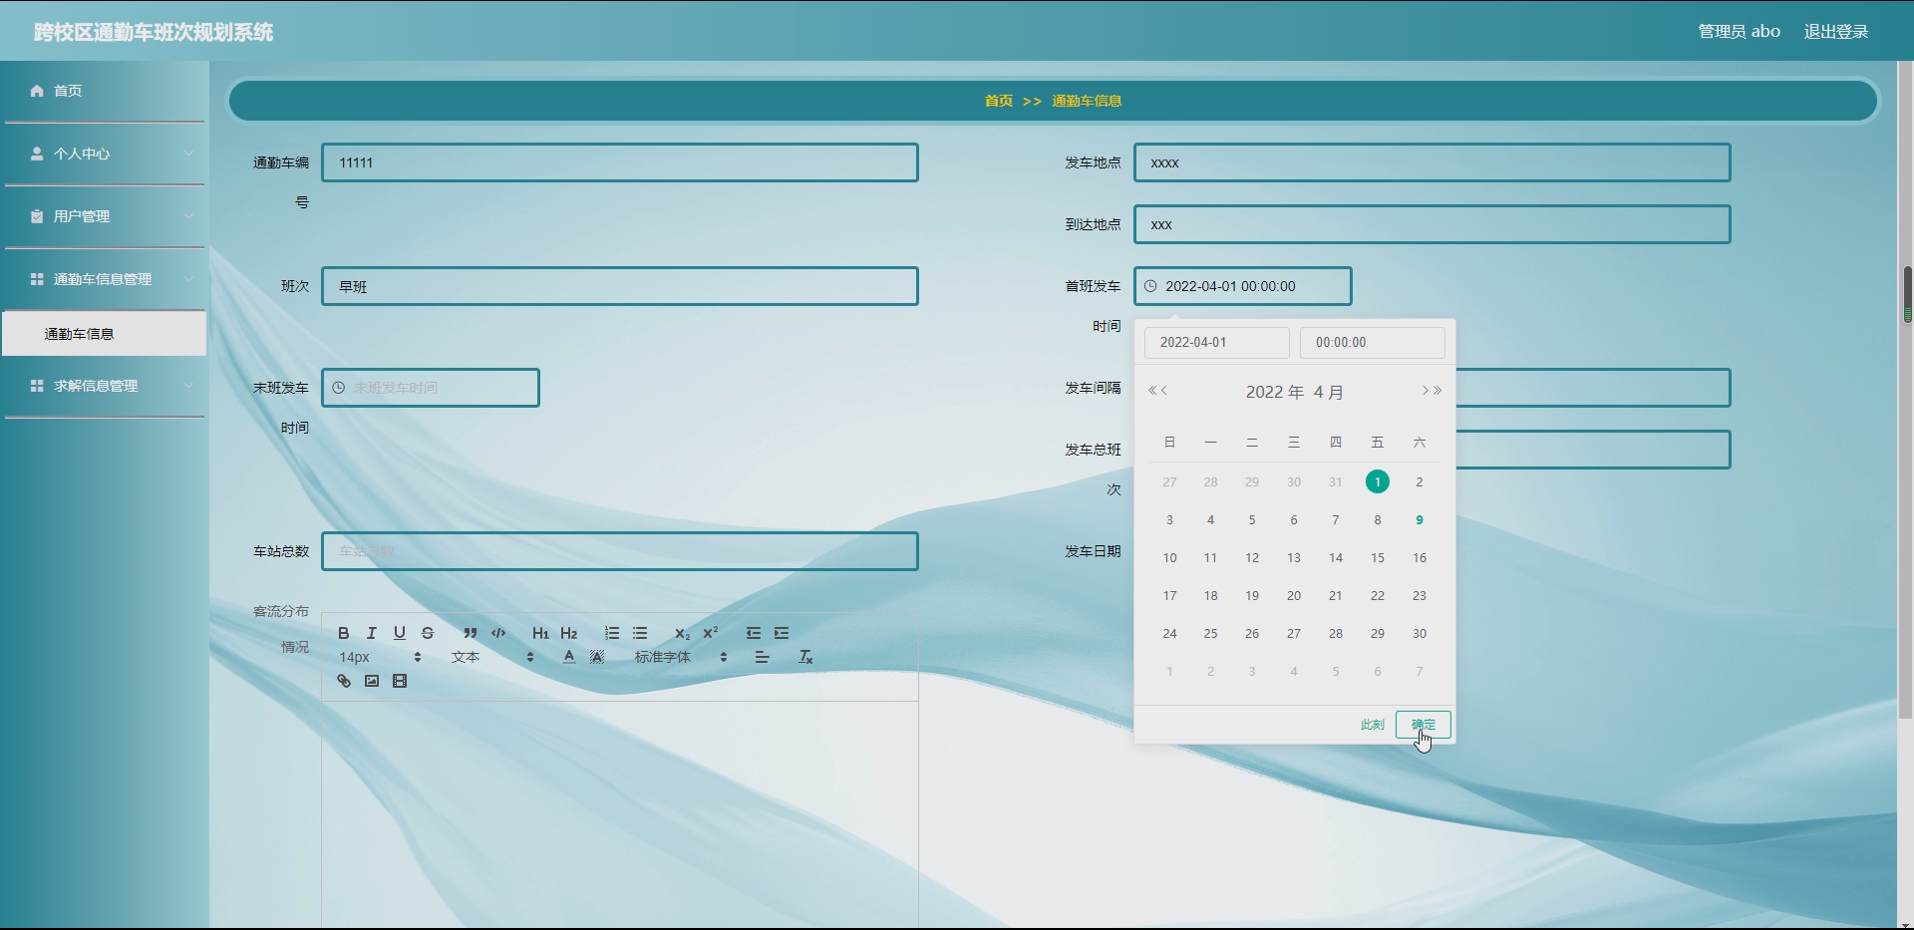Choose April 20 in date picker

pos(1293,596)
